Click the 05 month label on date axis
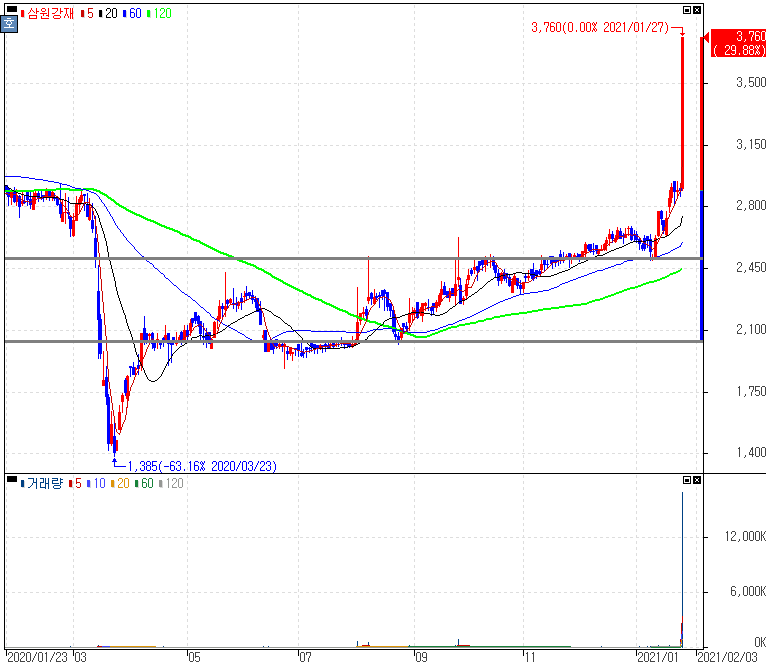Viewport: 766px width, 664px height. pyautogui.click(x=194, y=658)
